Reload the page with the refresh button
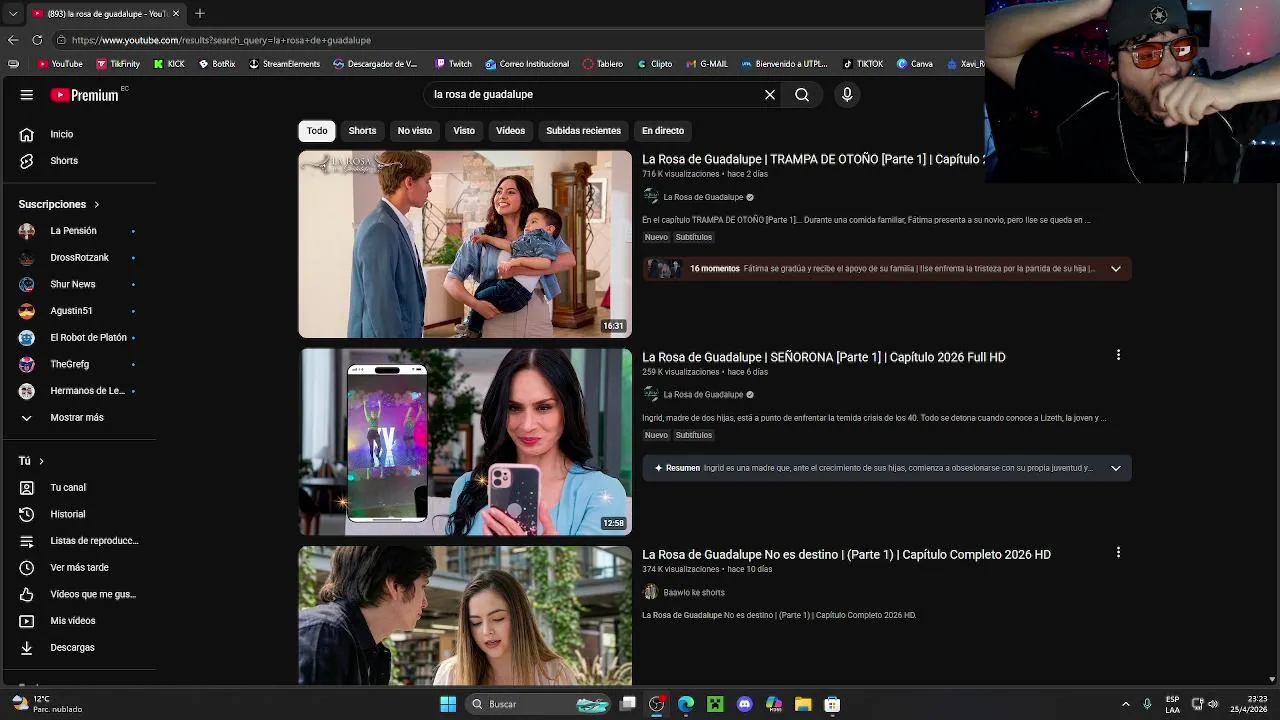 click(x=37, y=40)
